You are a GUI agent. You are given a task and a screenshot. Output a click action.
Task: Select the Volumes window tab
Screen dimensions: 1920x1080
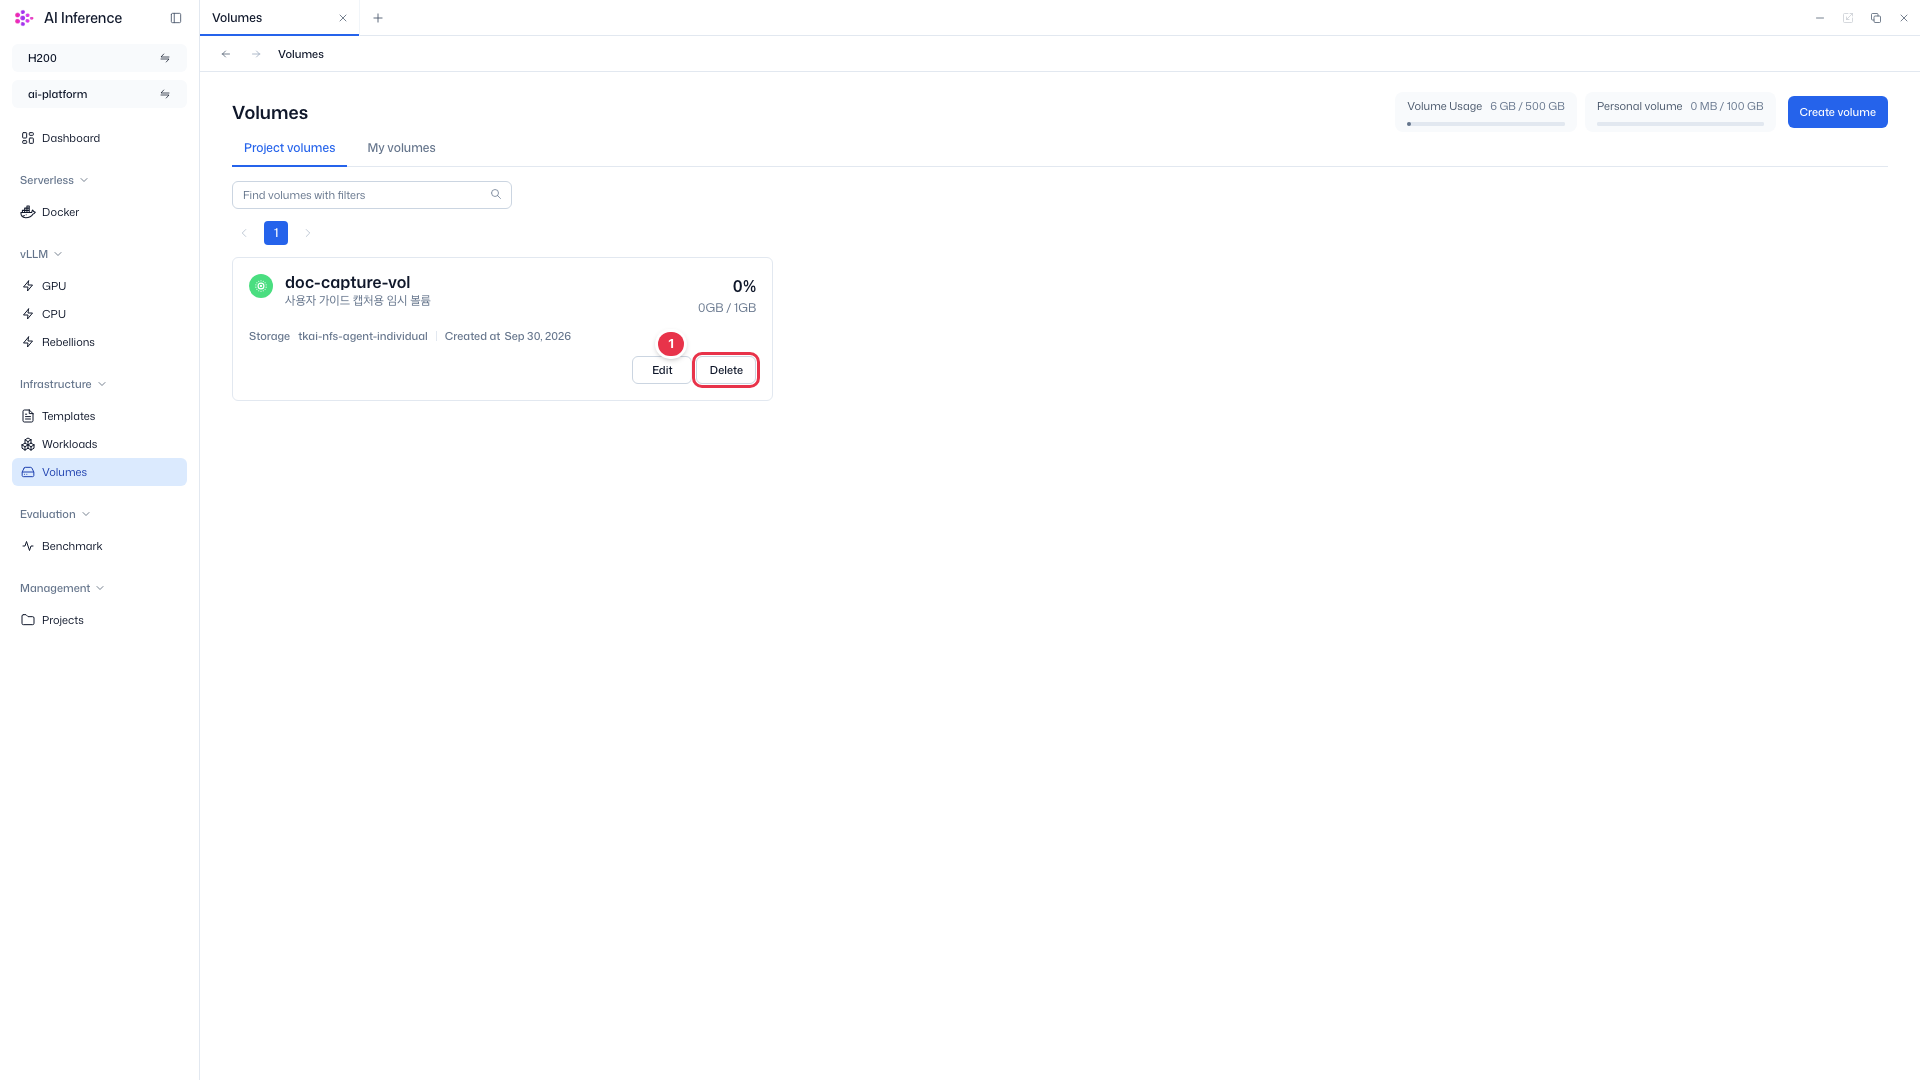click(x=279, y=18)
